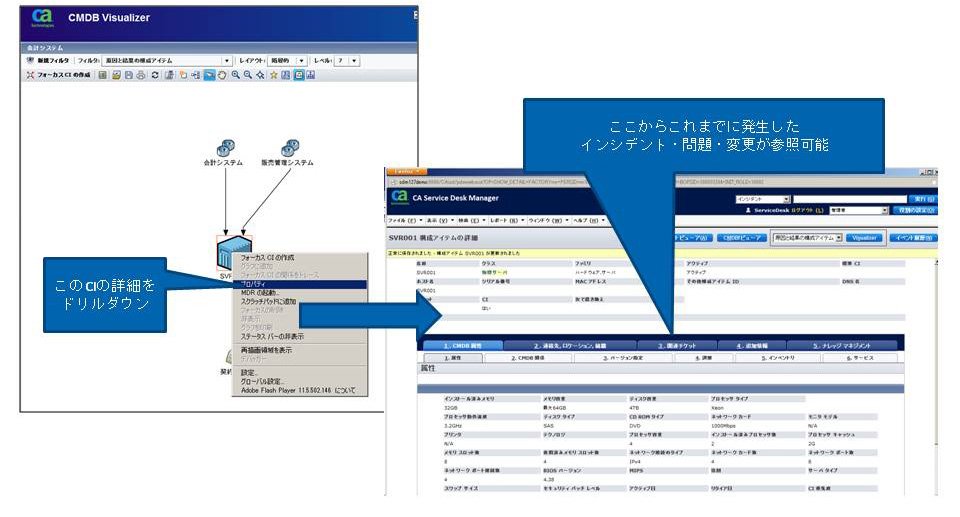Click the zoom out magnifier icon
This screenshot has height=517, width=960.
pyautogui.click(x=247, y=75)
